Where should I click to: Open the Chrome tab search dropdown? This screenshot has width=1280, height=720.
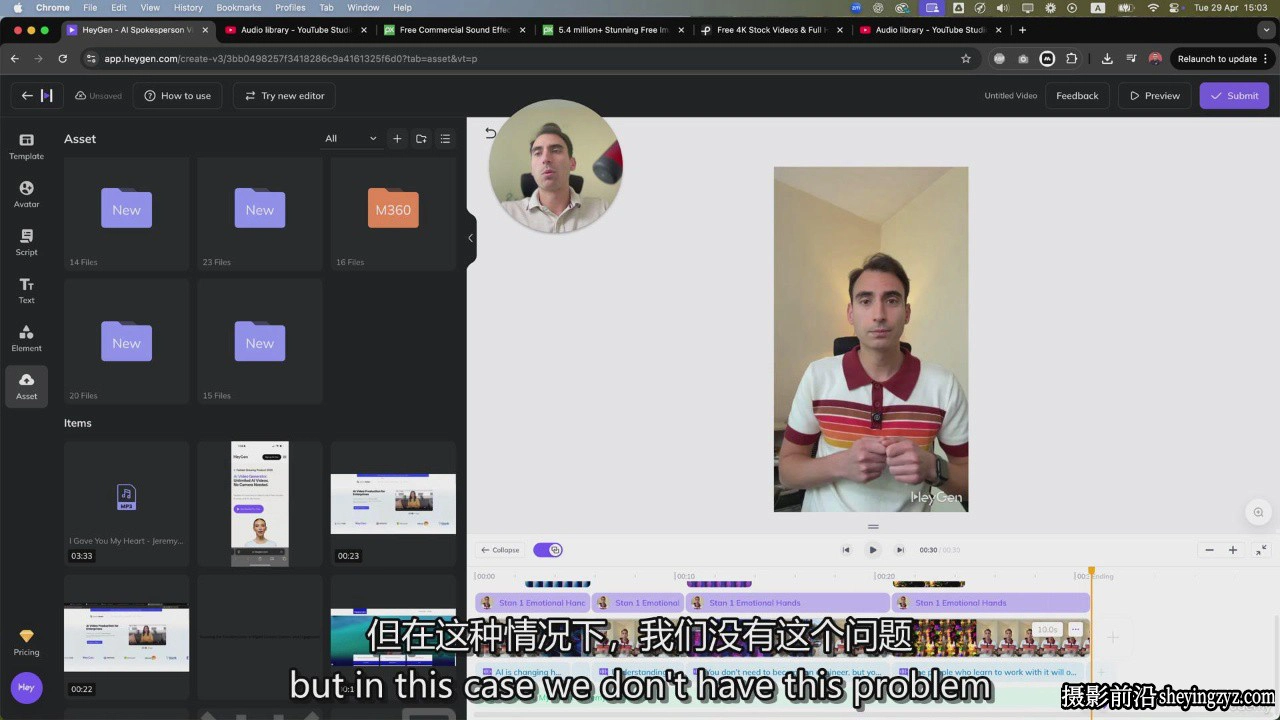(1266, 30)
